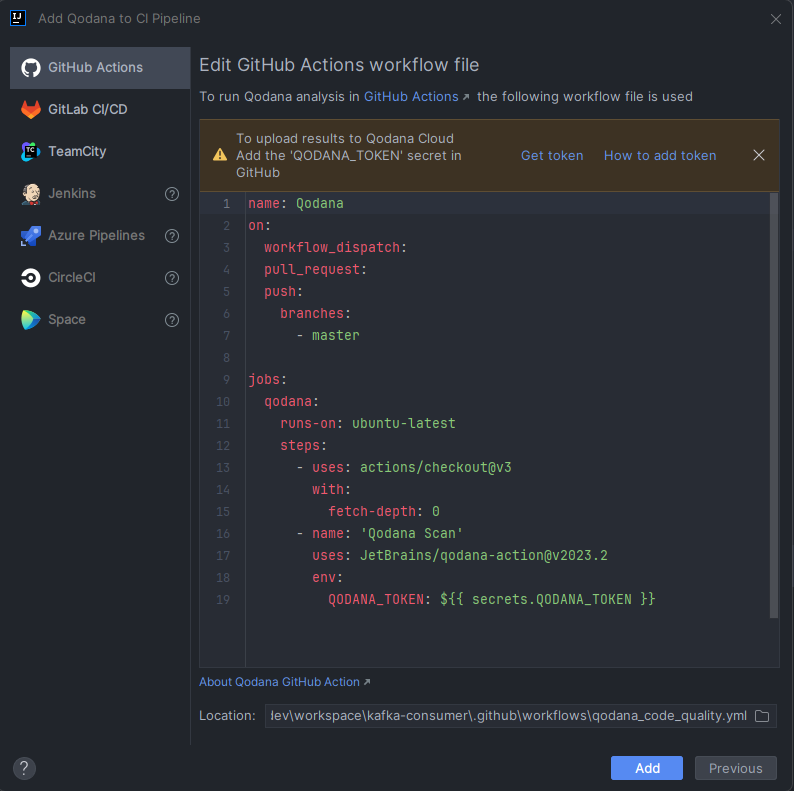Click the 'Edit GitHub Actions workflow file' heading

click(339, 65)
